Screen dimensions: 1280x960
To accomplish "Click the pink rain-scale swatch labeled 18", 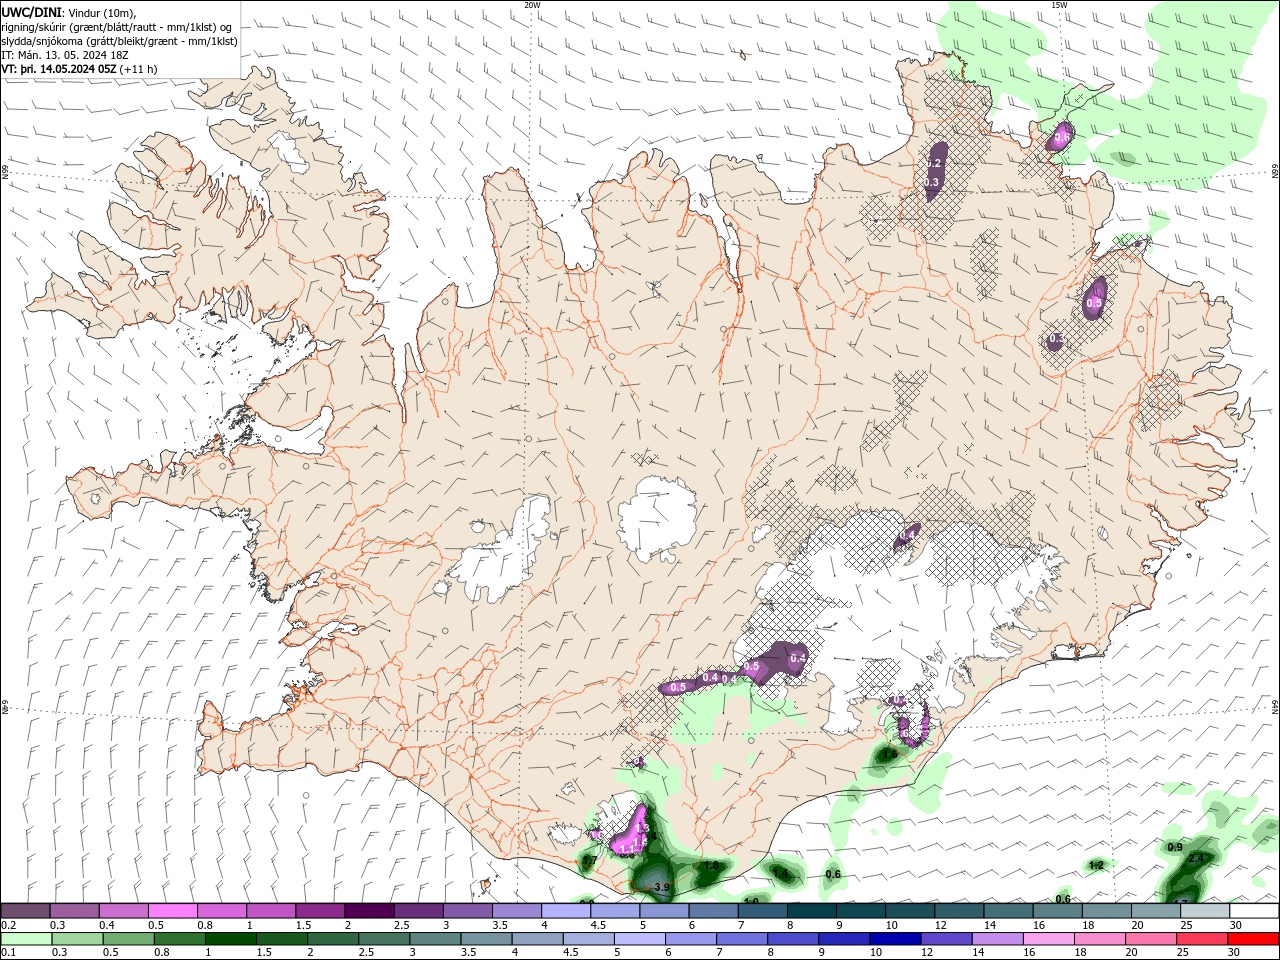I will [1100, 939].
